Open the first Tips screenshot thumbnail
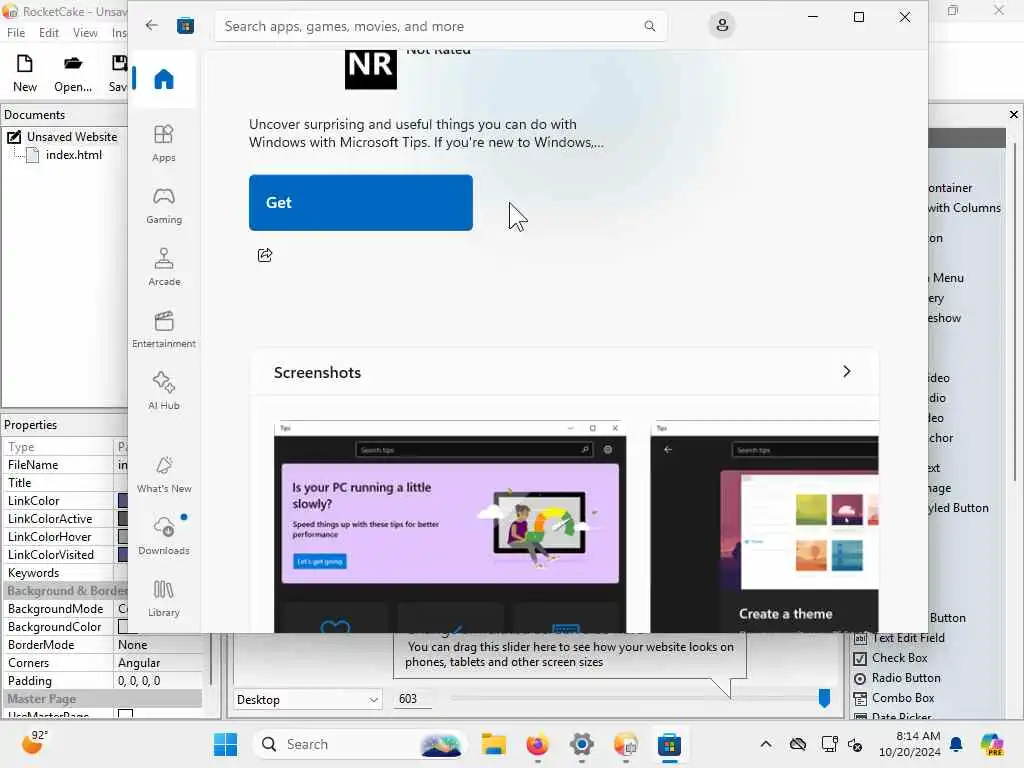The height and width of the screenshot is (768, 1024). [x=450, y=526]
